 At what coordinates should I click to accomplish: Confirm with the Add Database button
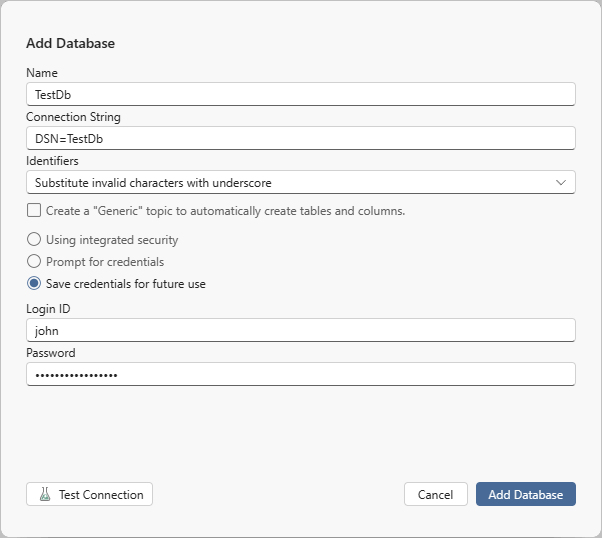pyautogui.click(x=526, y=494)
